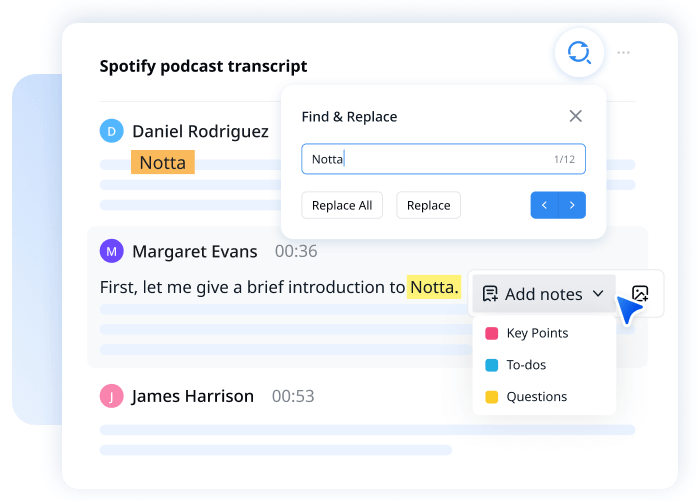Click the 00:36 timestamp

[296, 251]
